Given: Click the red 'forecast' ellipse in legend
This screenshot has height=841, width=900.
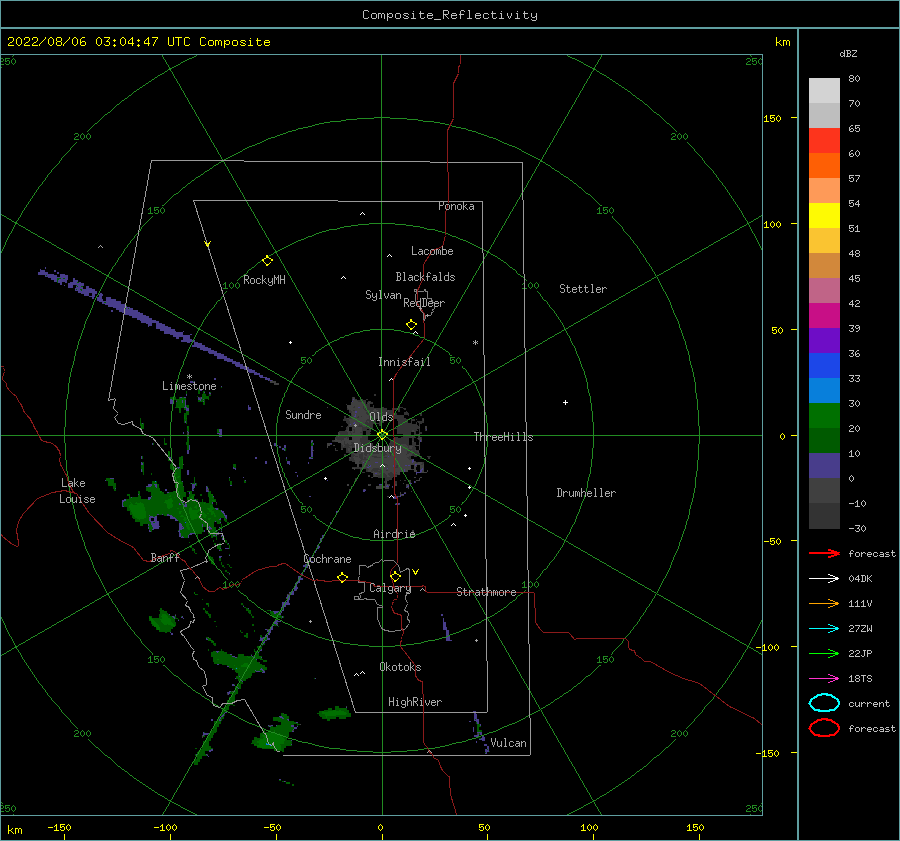Looking at the screenshot, I should [x=824, y=728].
